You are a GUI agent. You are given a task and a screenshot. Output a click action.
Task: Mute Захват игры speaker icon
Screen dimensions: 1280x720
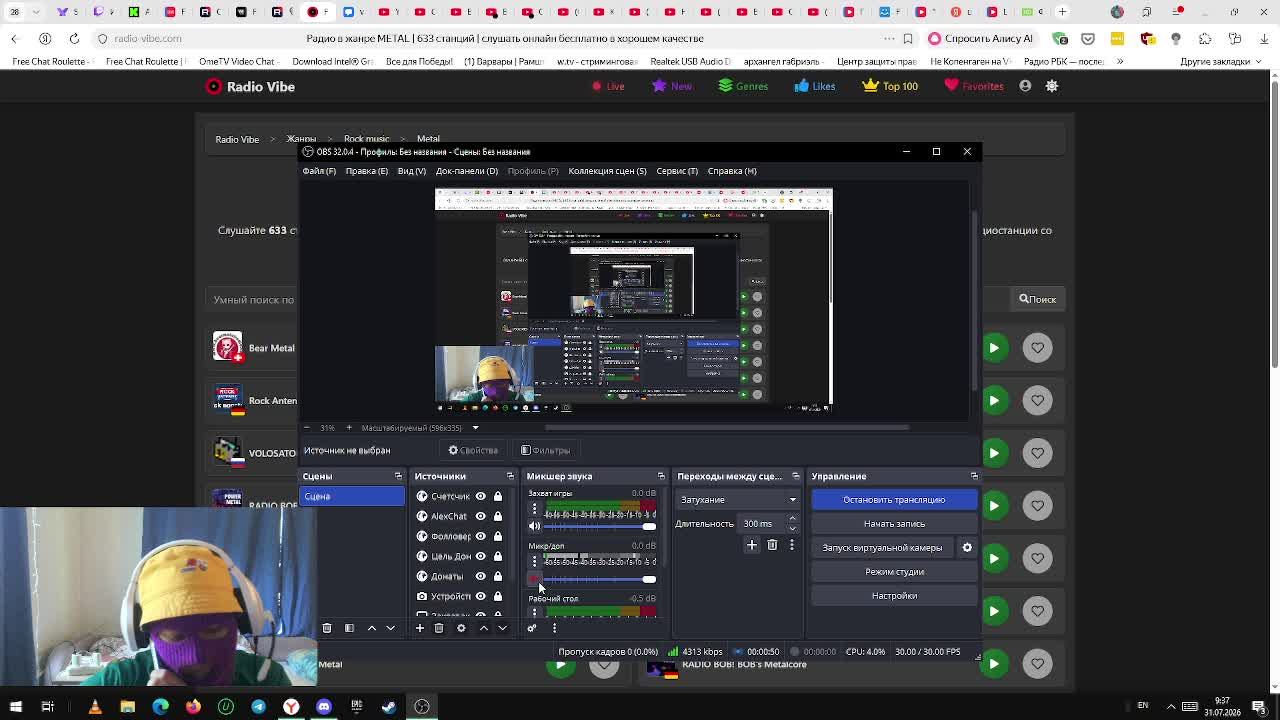(534, 526)
